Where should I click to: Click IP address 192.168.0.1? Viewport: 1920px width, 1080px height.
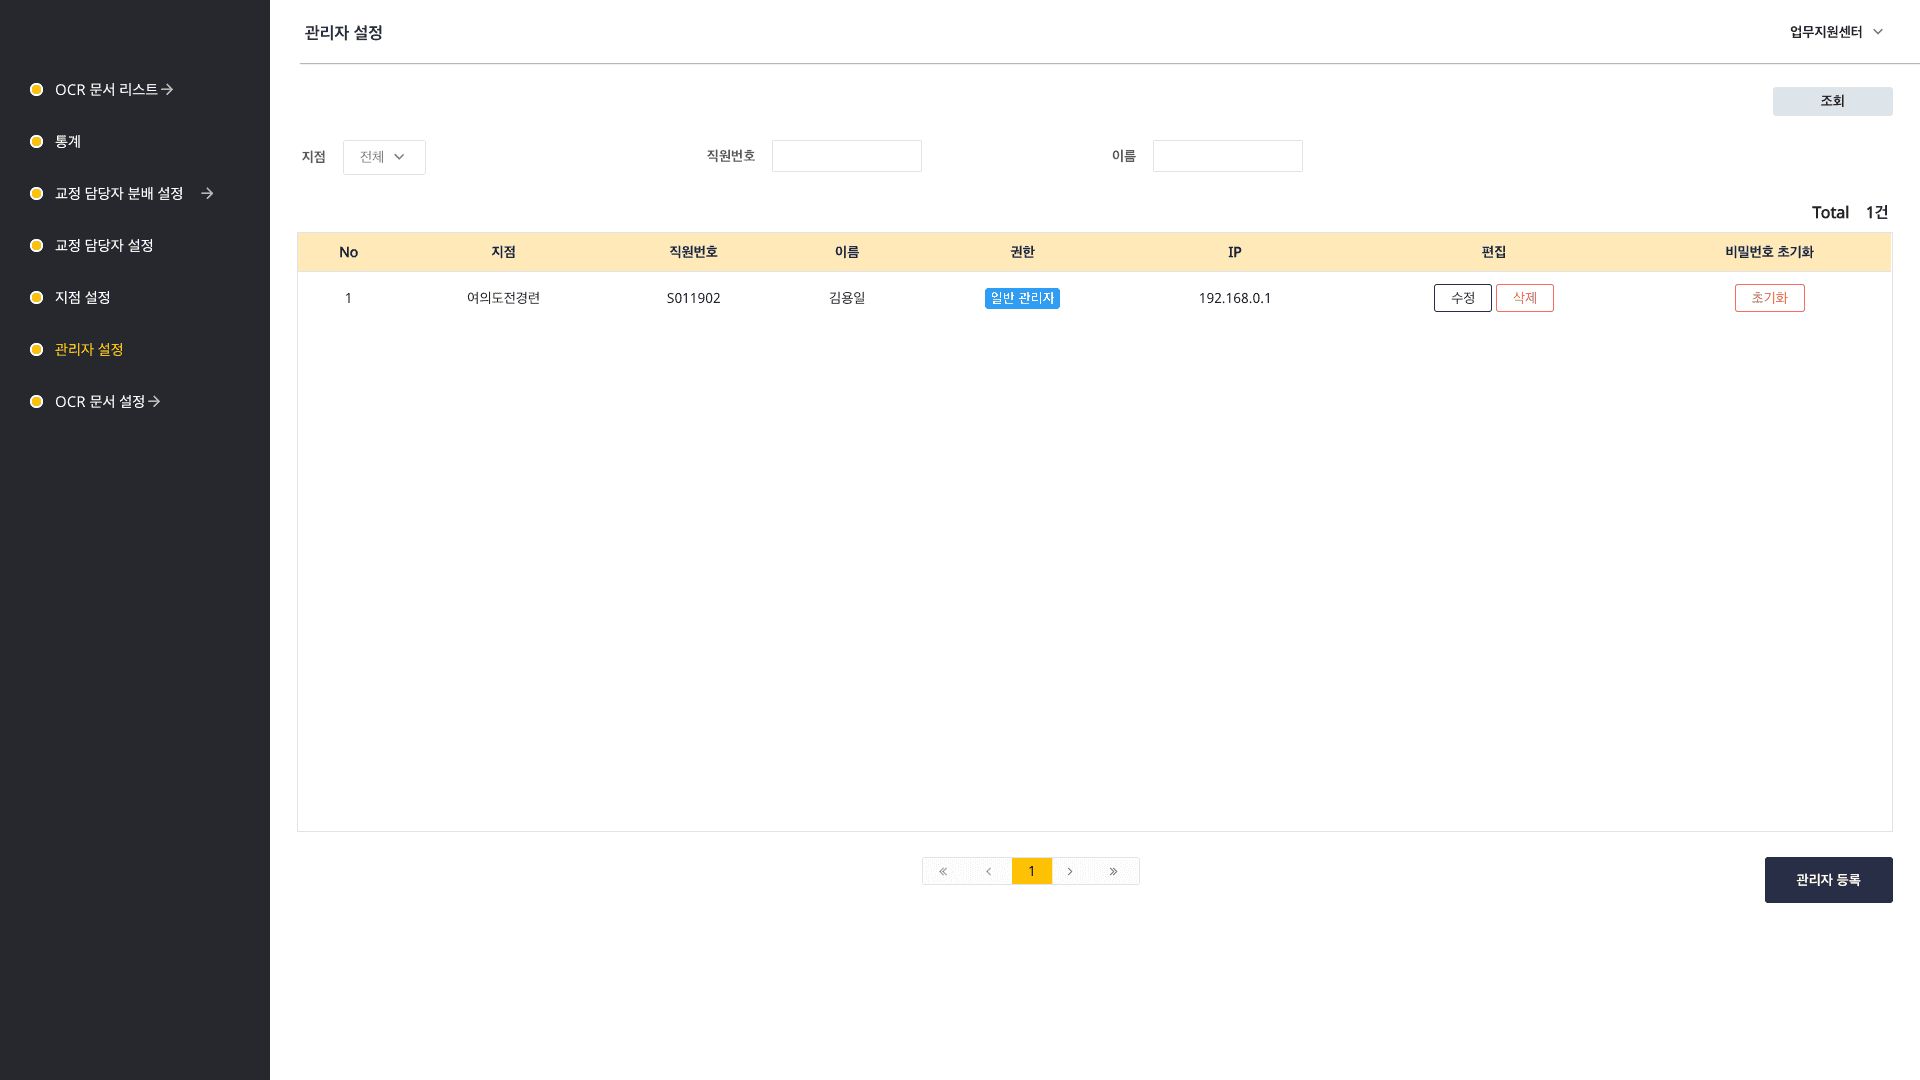click(x=1235, y=298)
